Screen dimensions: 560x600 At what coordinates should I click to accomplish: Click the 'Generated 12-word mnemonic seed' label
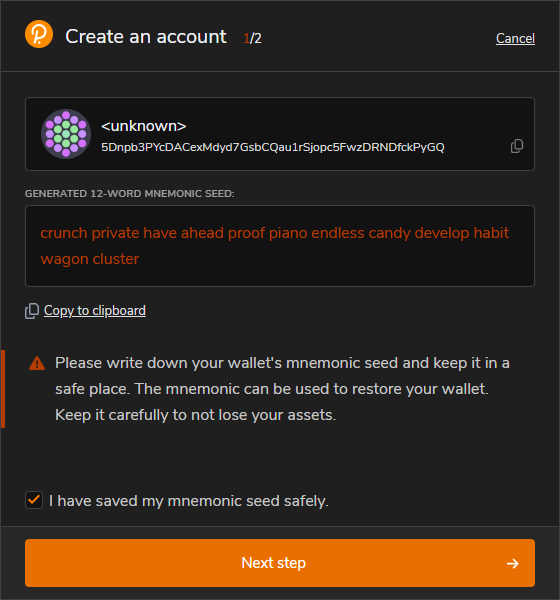(x=130, y=194)
